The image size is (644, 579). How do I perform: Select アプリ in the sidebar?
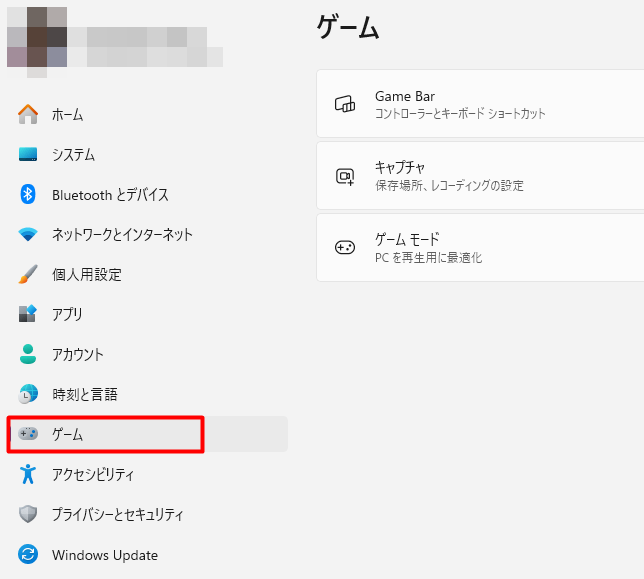(147, 314)
